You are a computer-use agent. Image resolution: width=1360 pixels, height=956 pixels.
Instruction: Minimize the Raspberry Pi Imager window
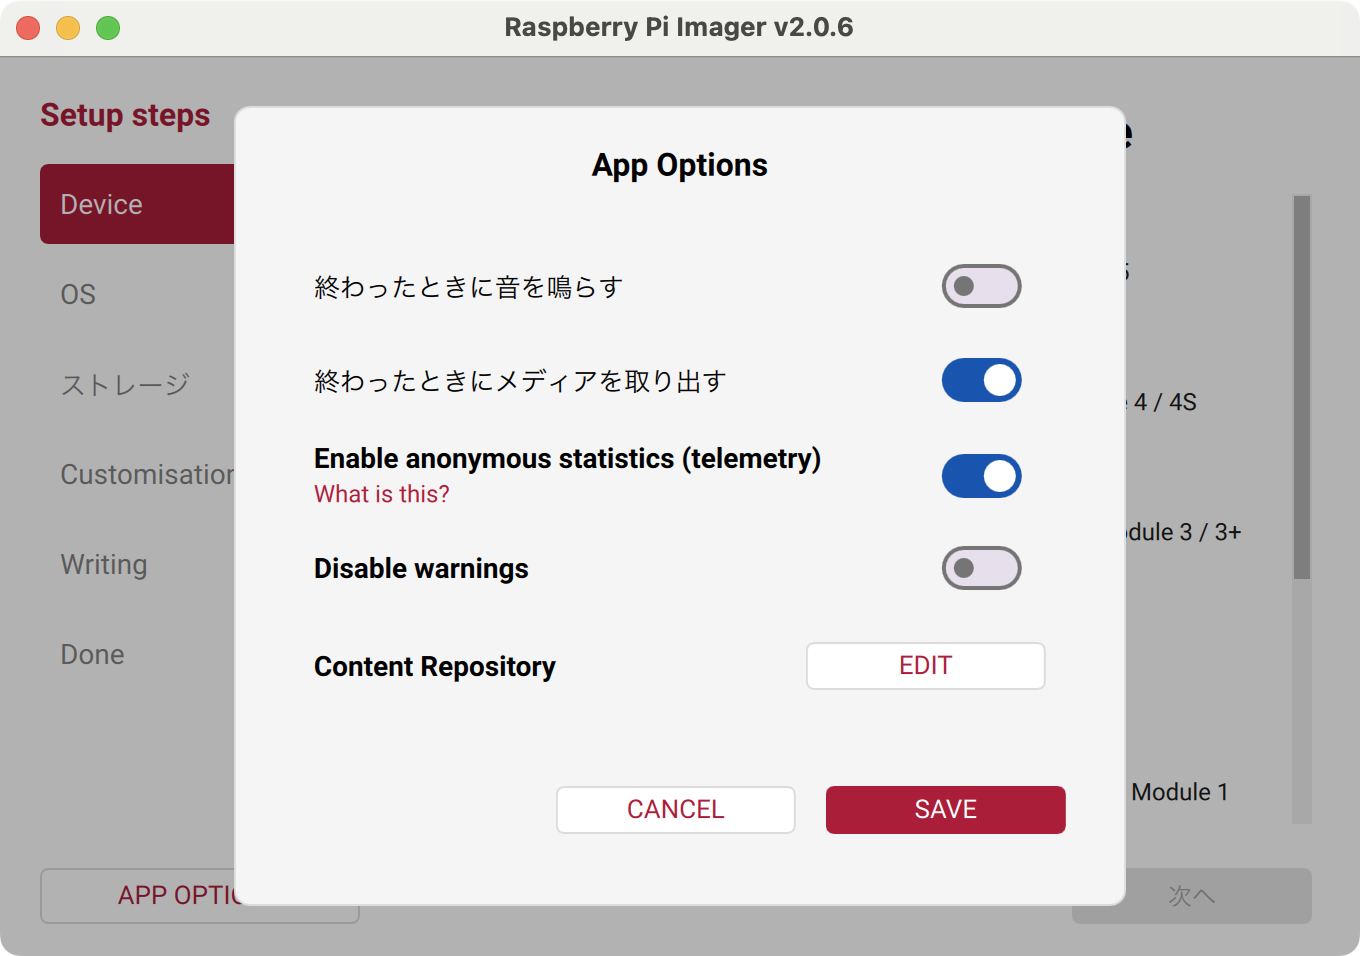coord(68,28)
